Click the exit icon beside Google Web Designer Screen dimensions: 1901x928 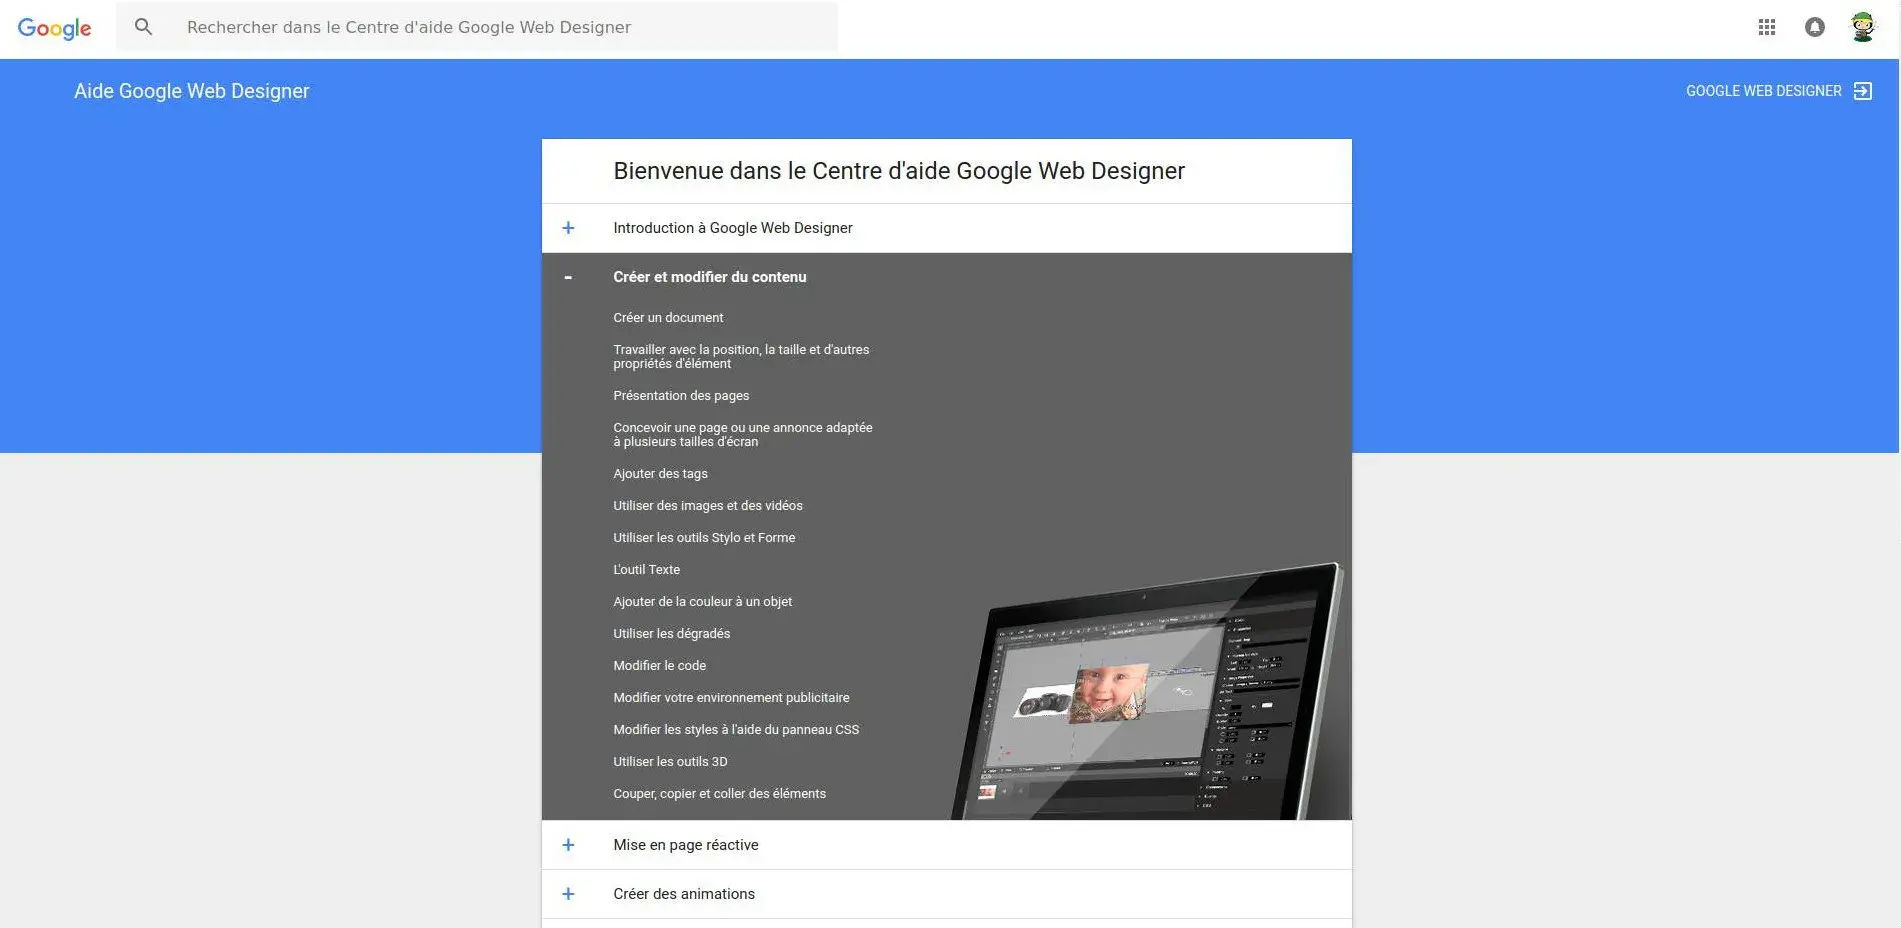[x=1863, y=91]
